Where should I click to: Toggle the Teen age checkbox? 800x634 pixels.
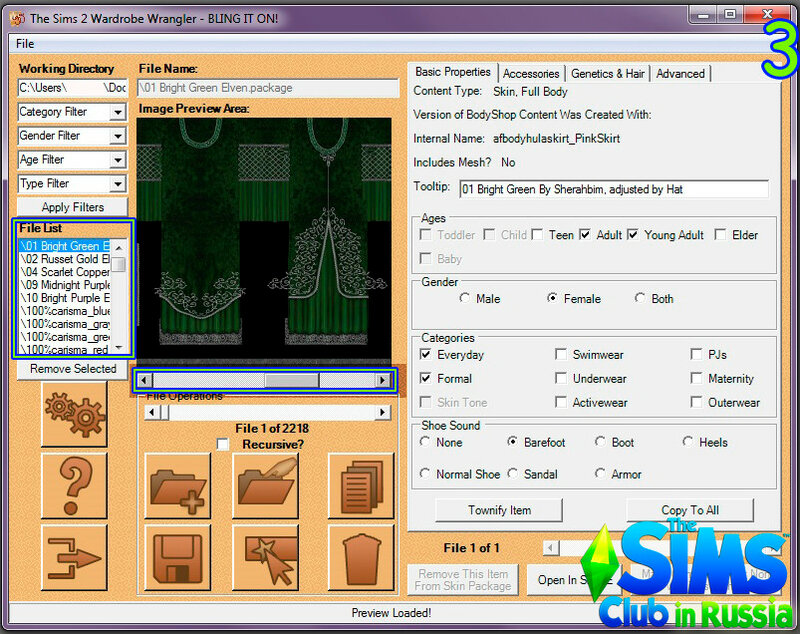pos(537,235)
